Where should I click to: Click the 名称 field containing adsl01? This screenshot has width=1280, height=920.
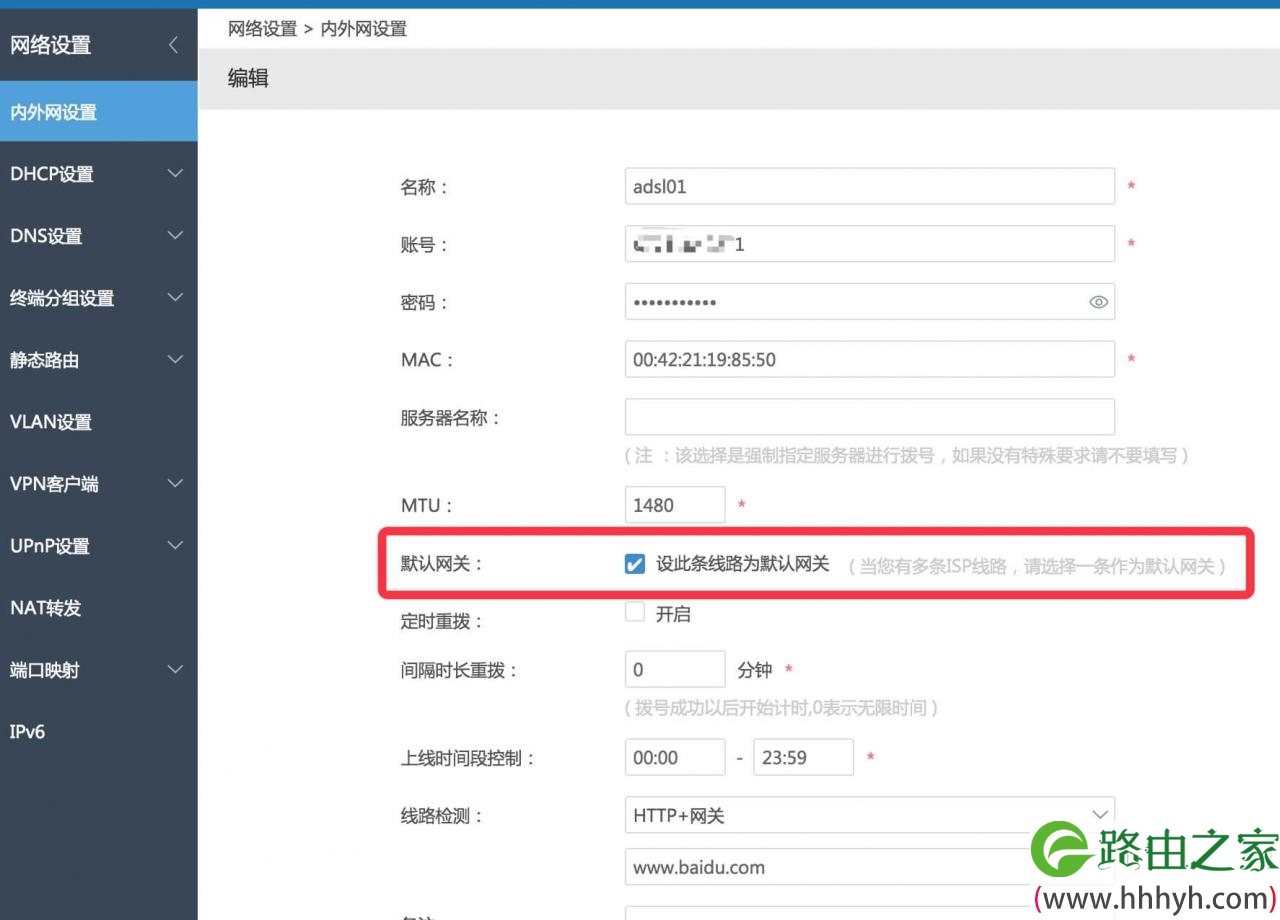(869, 186)
